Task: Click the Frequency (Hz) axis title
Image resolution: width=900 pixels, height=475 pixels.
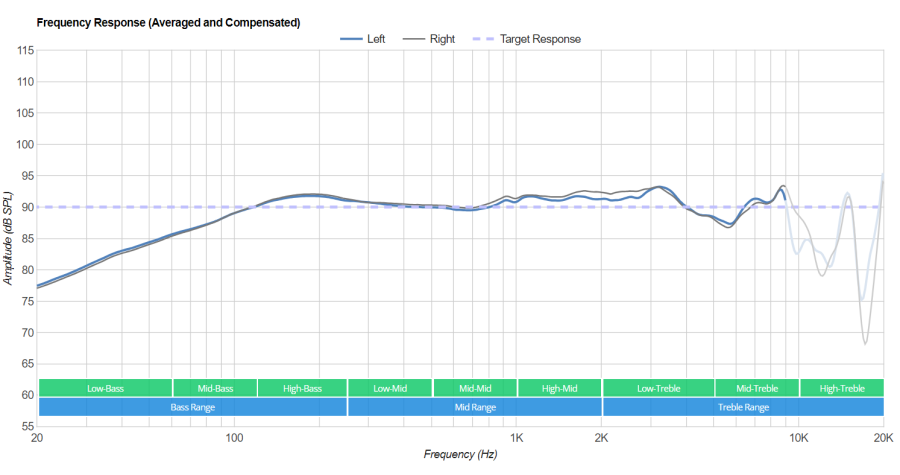Action: pyautogui.click(x=460, y=454)
